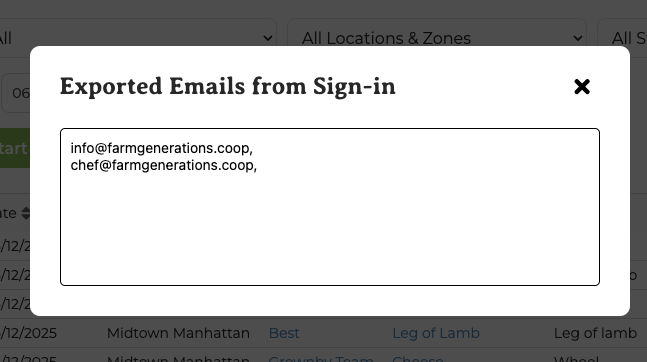Expand the leftmost All filter dropdown
Image resolution: width=647 pixels, height=362 pixels.
point(136,38)
